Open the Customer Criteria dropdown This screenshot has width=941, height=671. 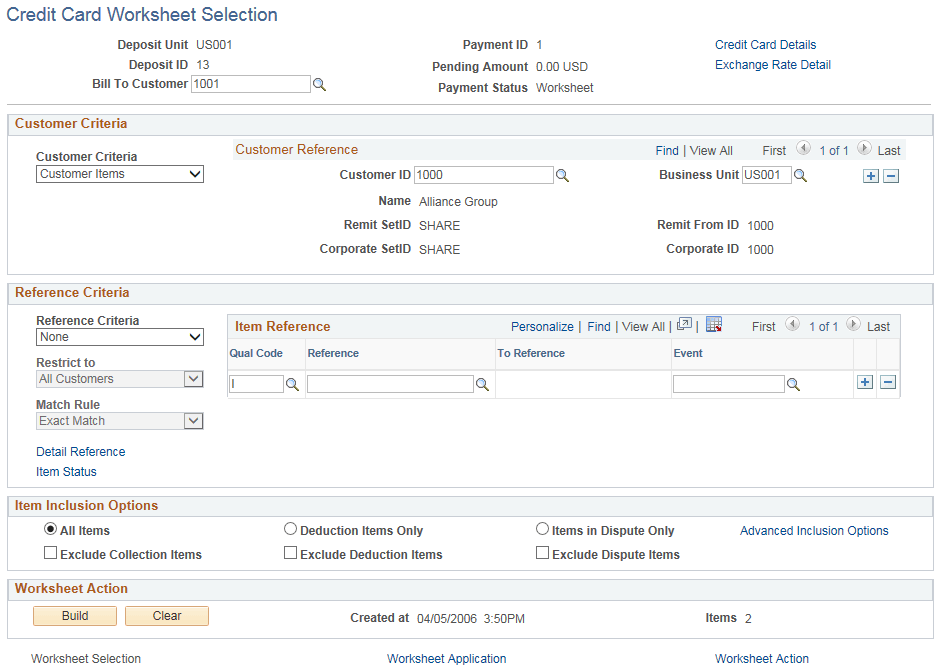click(x=119, y=174)
